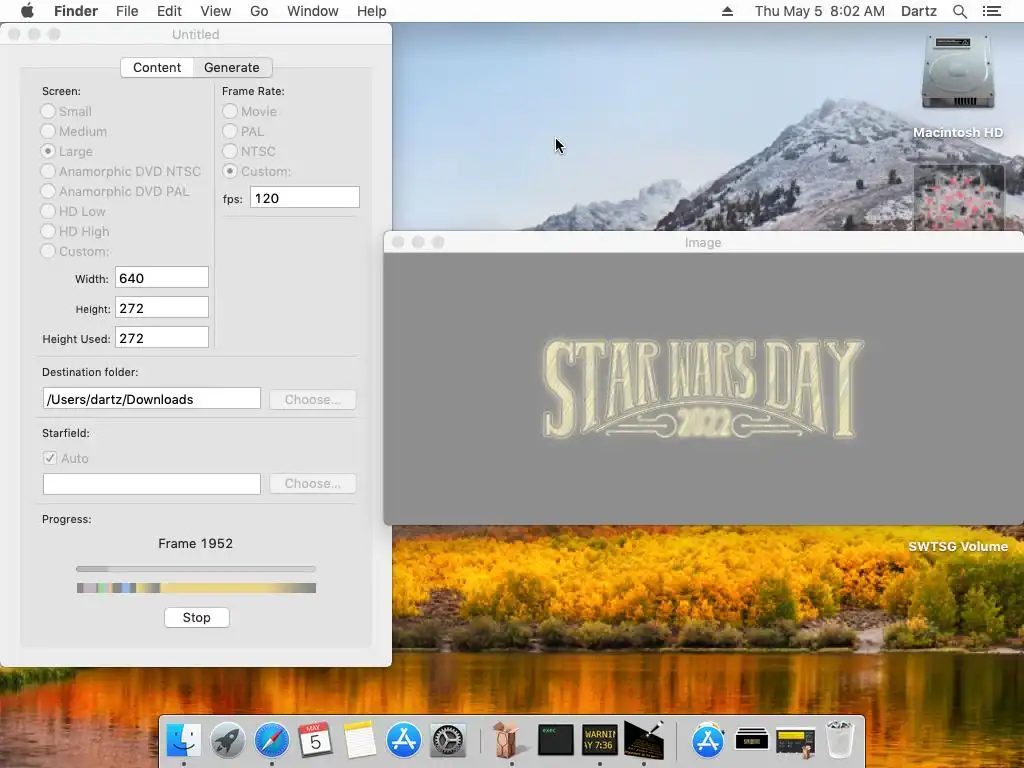This screenshot has height=768, width=1024.
Task: Choose HD Low screen size
Action: 48,211
